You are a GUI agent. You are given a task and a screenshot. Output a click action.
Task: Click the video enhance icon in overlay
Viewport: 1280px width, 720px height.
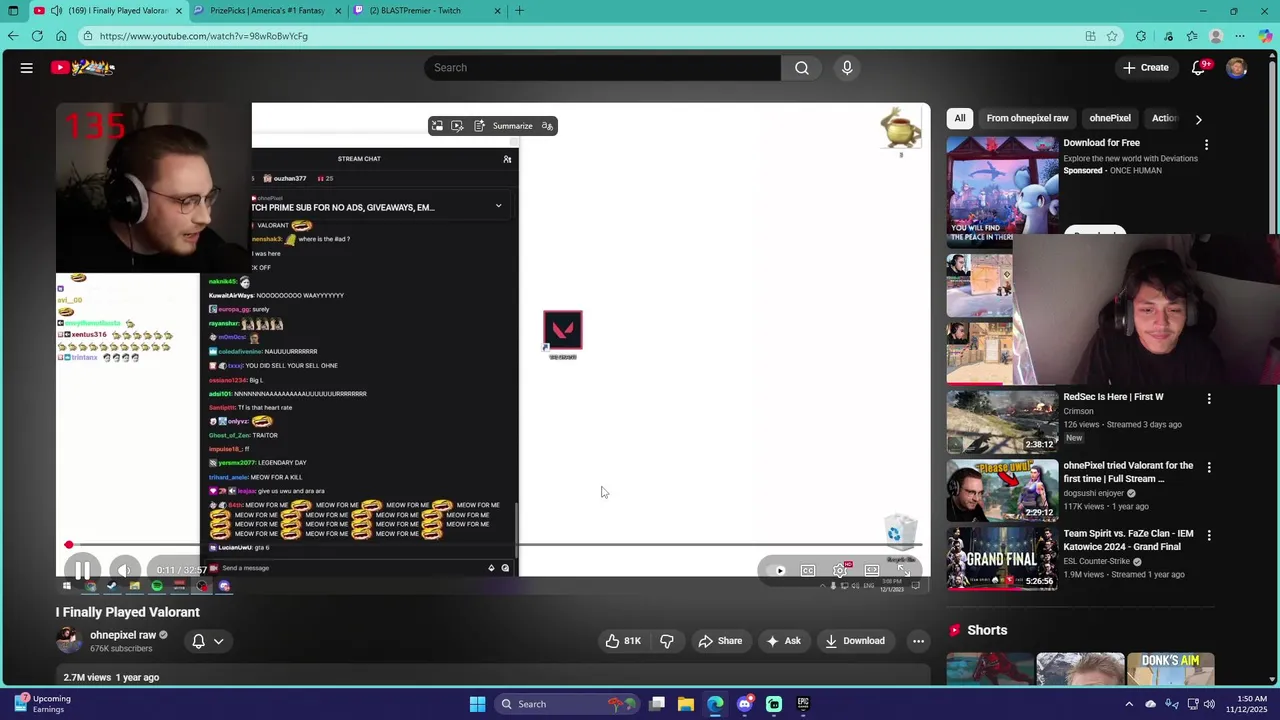(457, 126)
